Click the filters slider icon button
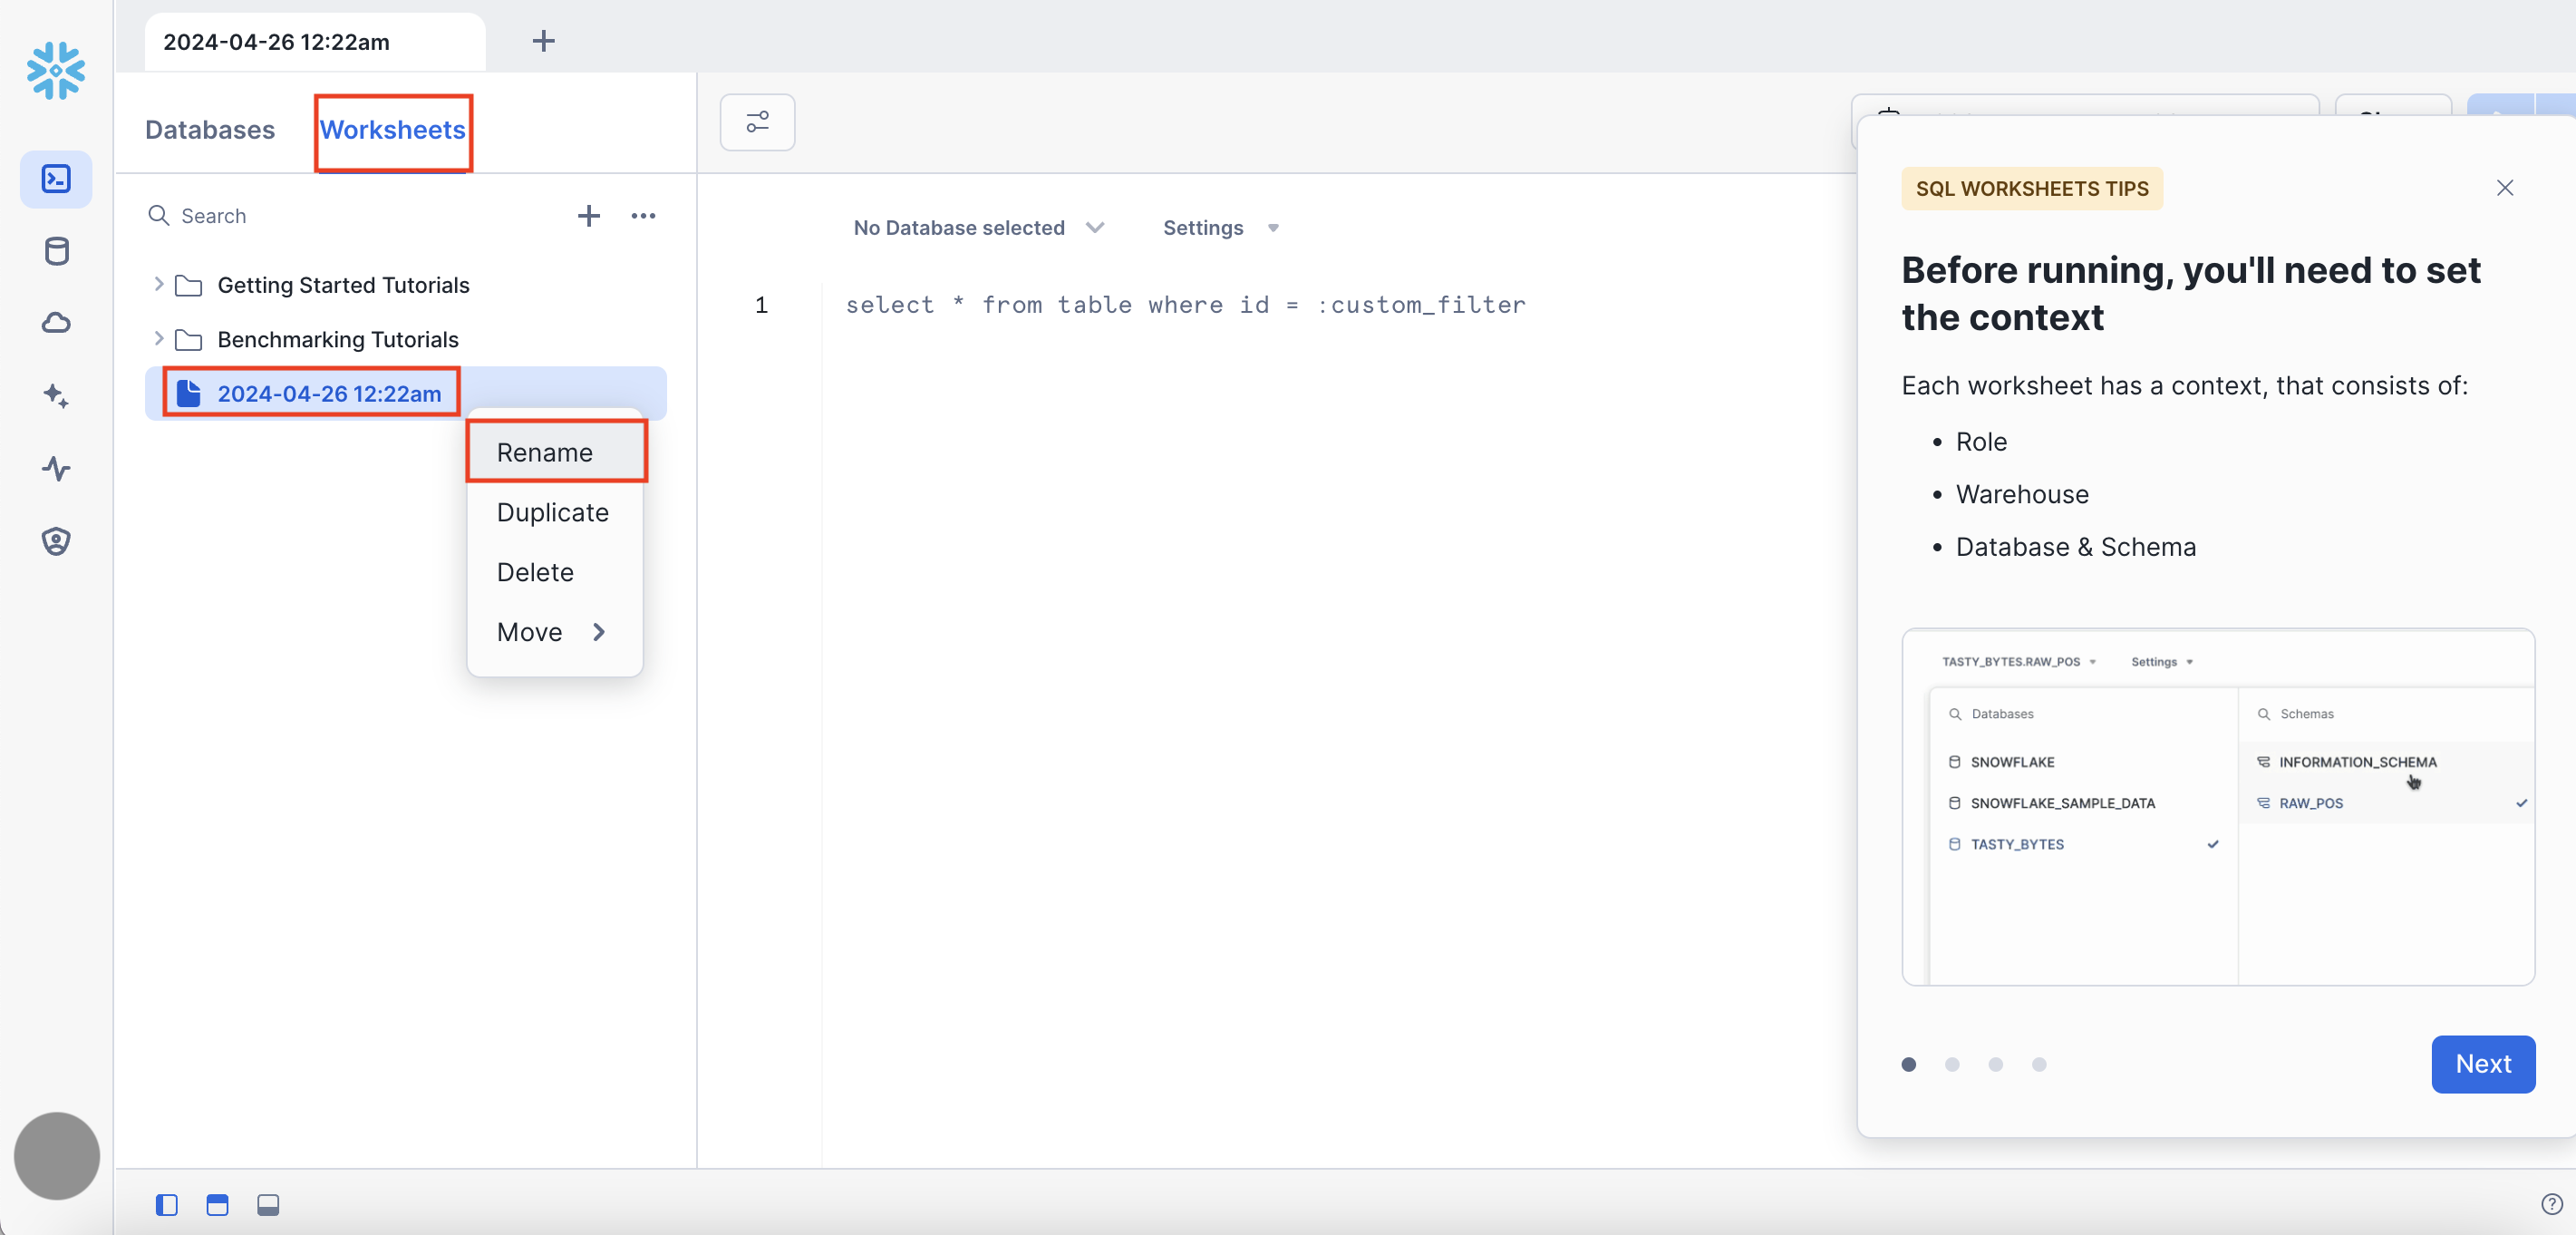This screenshot has height=1235, width=2576. point(757,122)
